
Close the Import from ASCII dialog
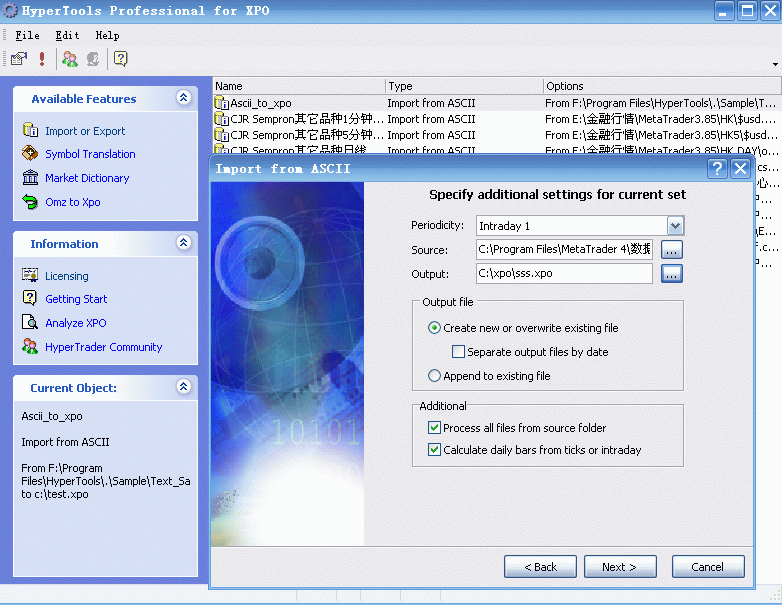click(x=741, y=169)
